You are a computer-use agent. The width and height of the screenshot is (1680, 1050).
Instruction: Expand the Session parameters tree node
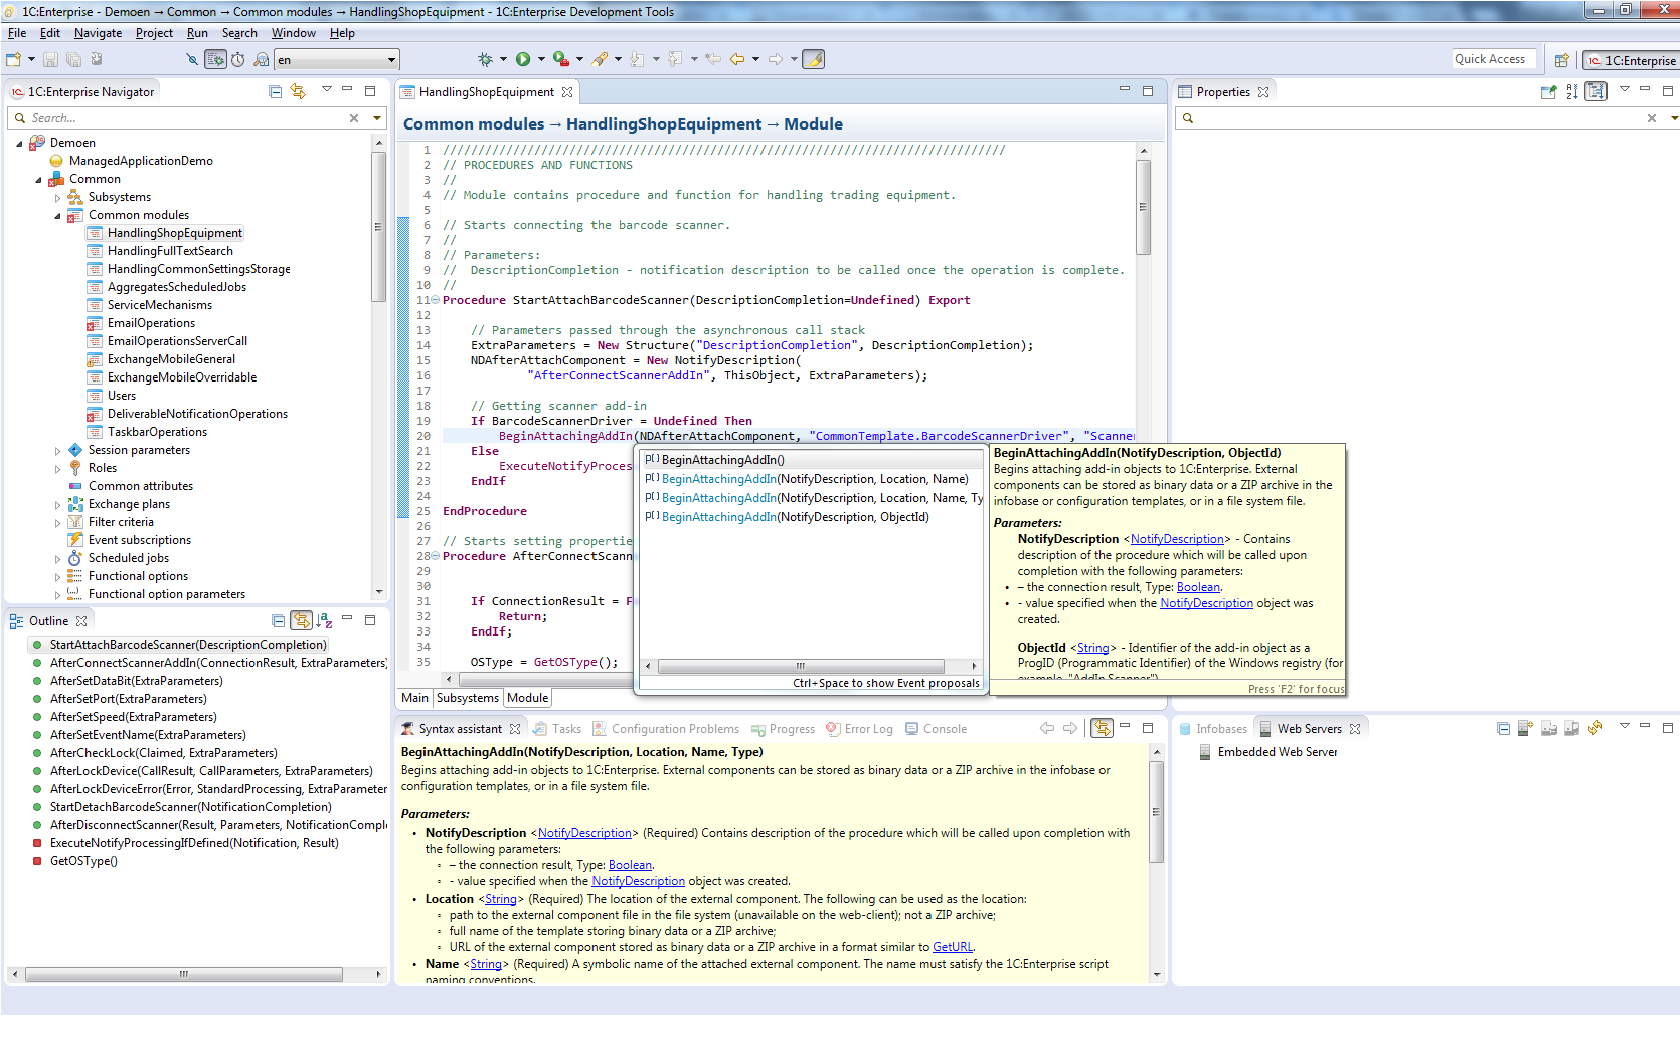[57, 450]
